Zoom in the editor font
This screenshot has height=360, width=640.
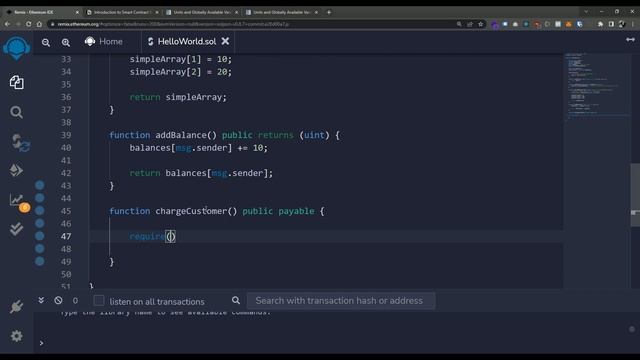click(x=66, y=42)
